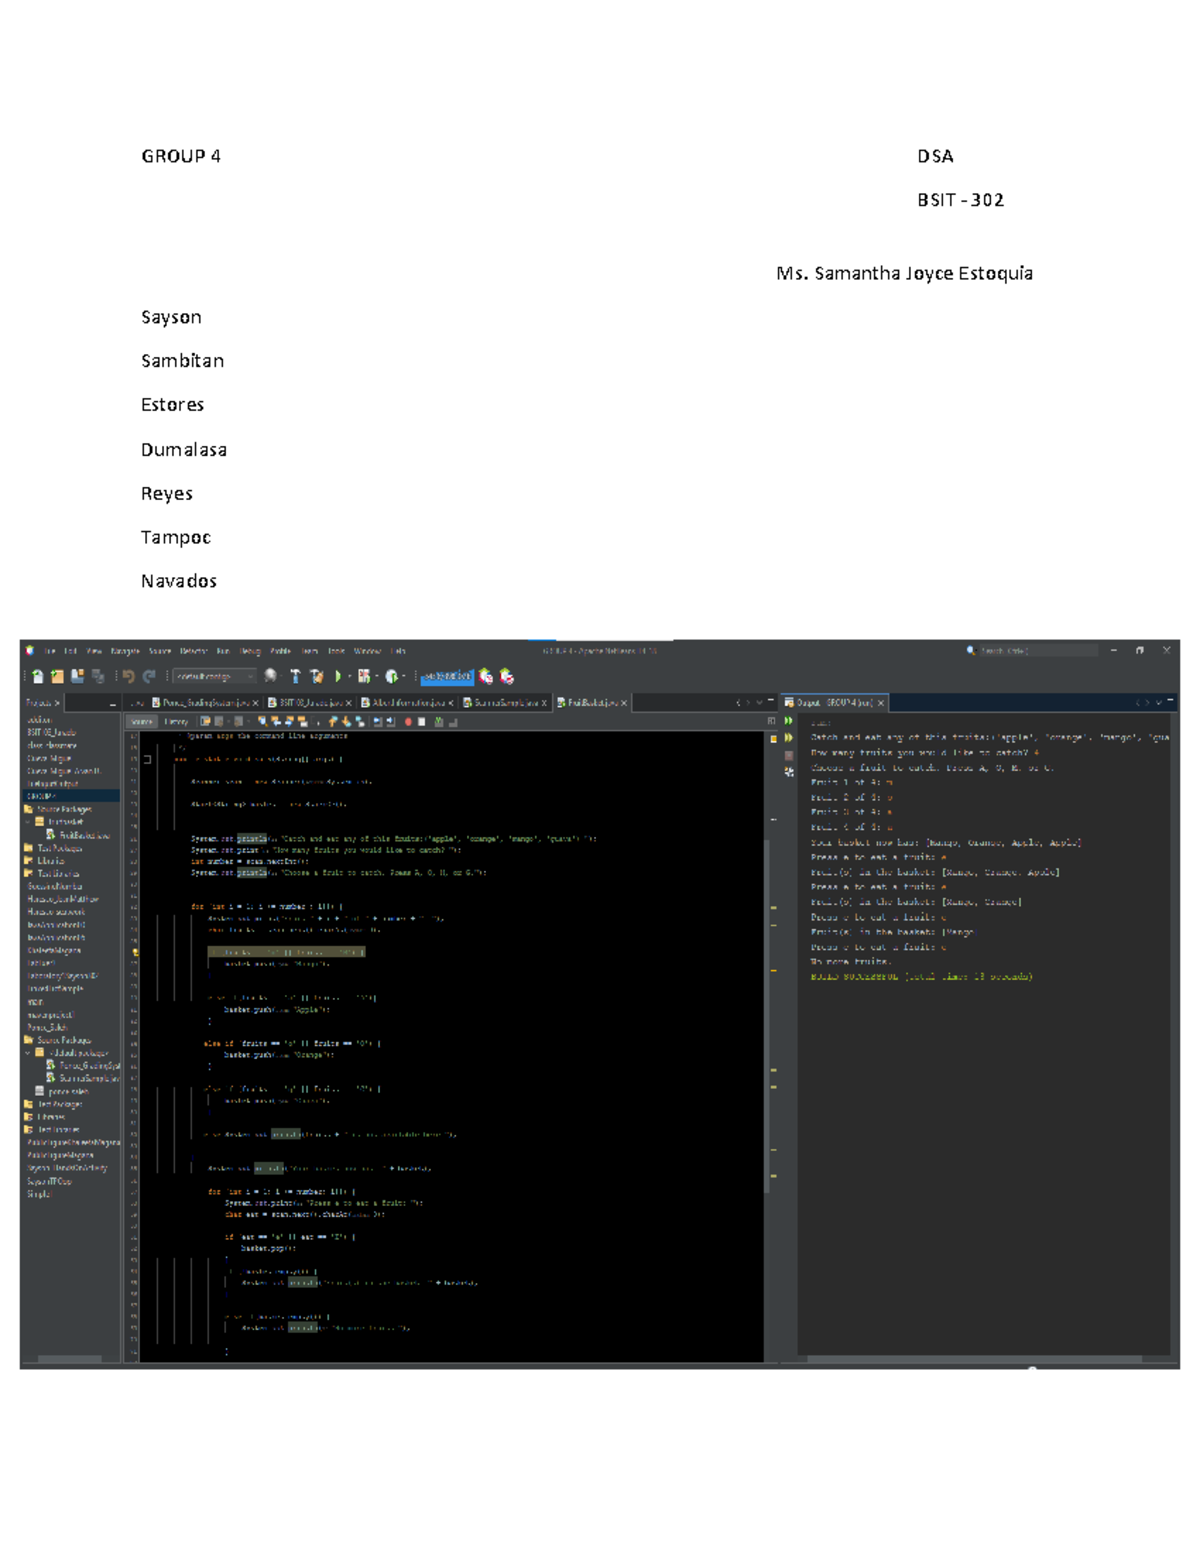Run the project with green play icon
Viewport: 1200px width, 1553px height.
[338, 677]
